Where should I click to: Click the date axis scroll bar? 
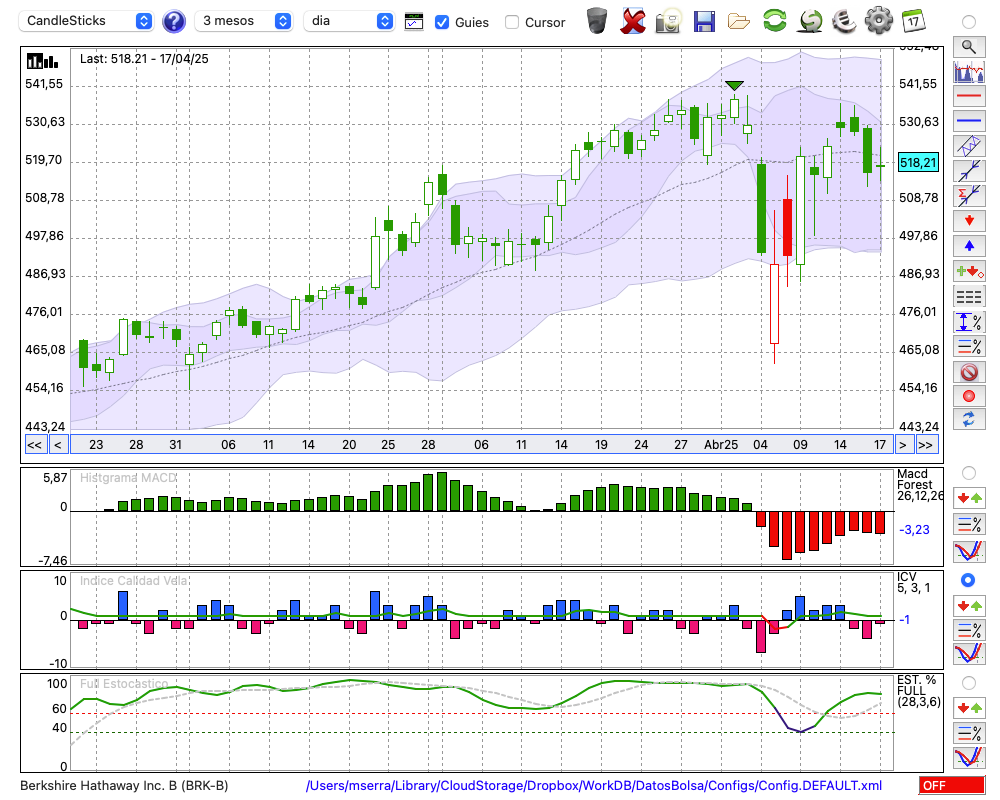pos(482,445)
